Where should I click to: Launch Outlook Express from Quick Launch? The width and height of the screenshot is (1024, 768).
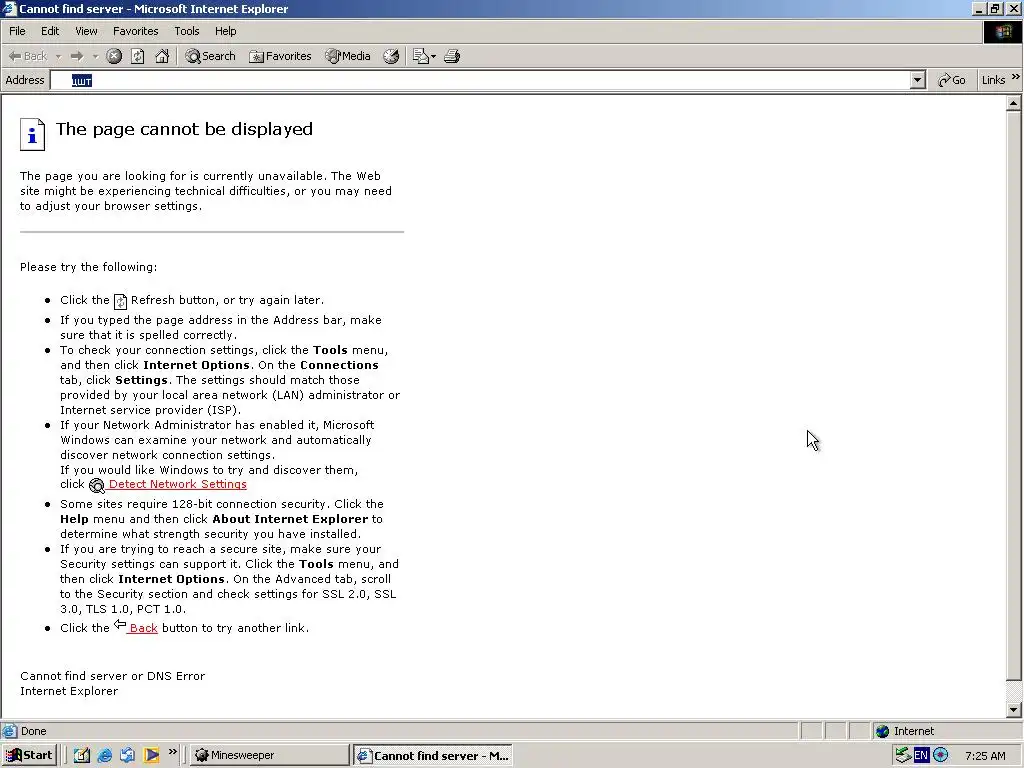pyautogui.click(x=127, y=755)
